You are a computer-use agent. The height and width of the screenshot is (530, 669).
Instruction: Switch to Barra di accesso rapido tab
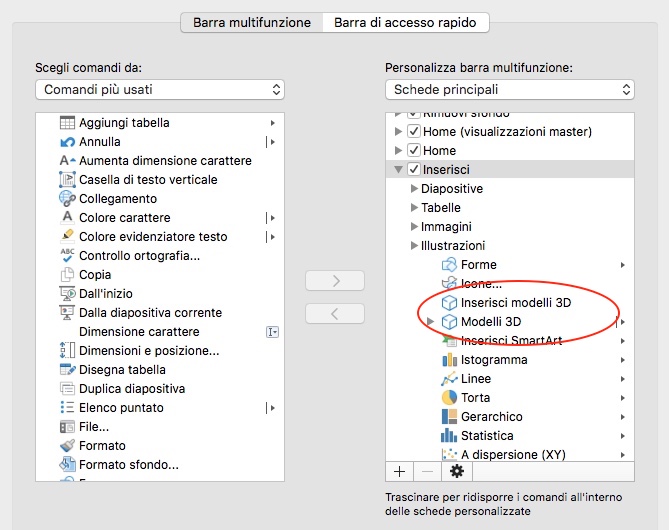pyautogui.click(x=405, y=23)
